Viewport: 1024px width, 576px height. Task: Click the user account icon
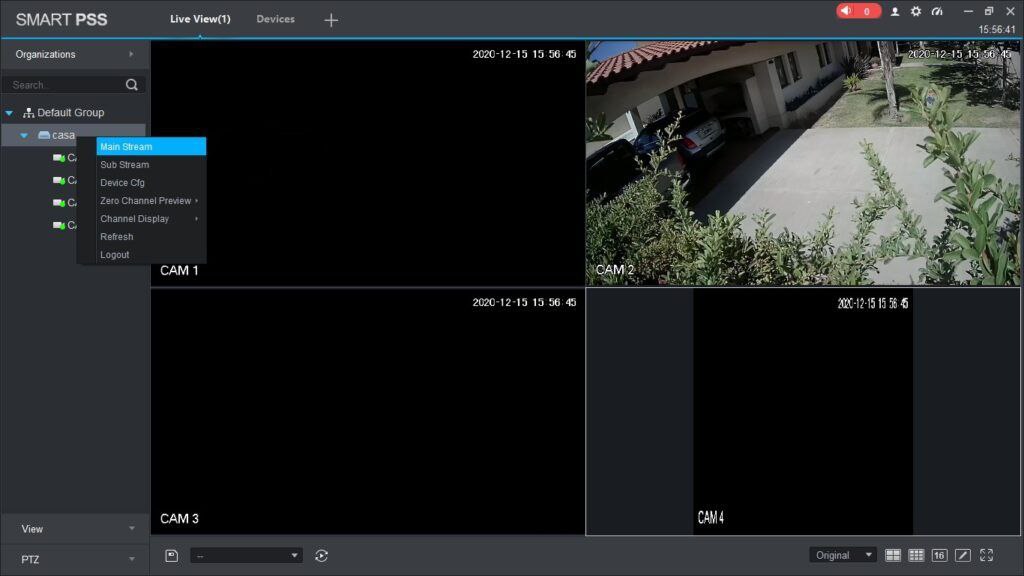click(895, 11)
